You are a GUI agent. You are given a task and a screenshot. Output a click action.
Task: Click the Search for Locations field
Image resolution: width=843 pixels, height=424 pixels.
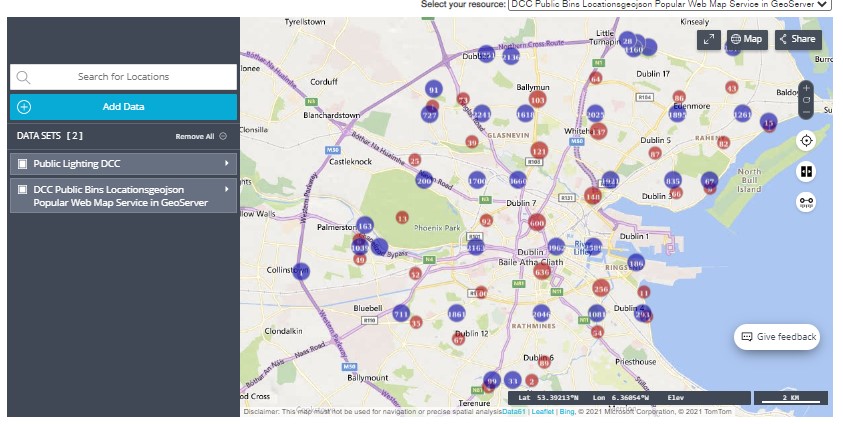(x=123, y=77)
